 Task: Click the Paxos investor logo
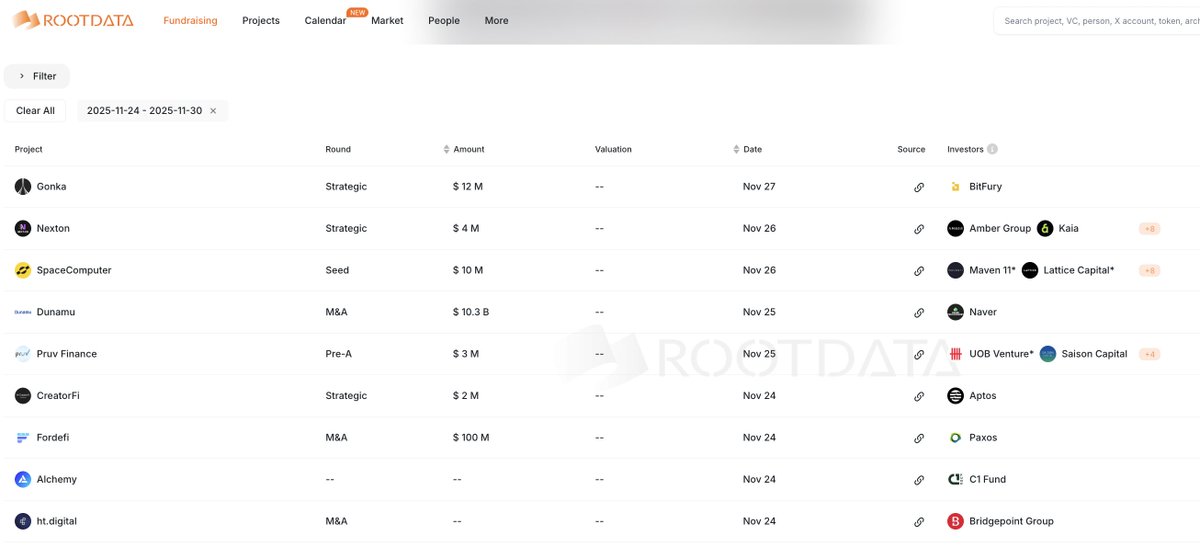click(955, 438)
